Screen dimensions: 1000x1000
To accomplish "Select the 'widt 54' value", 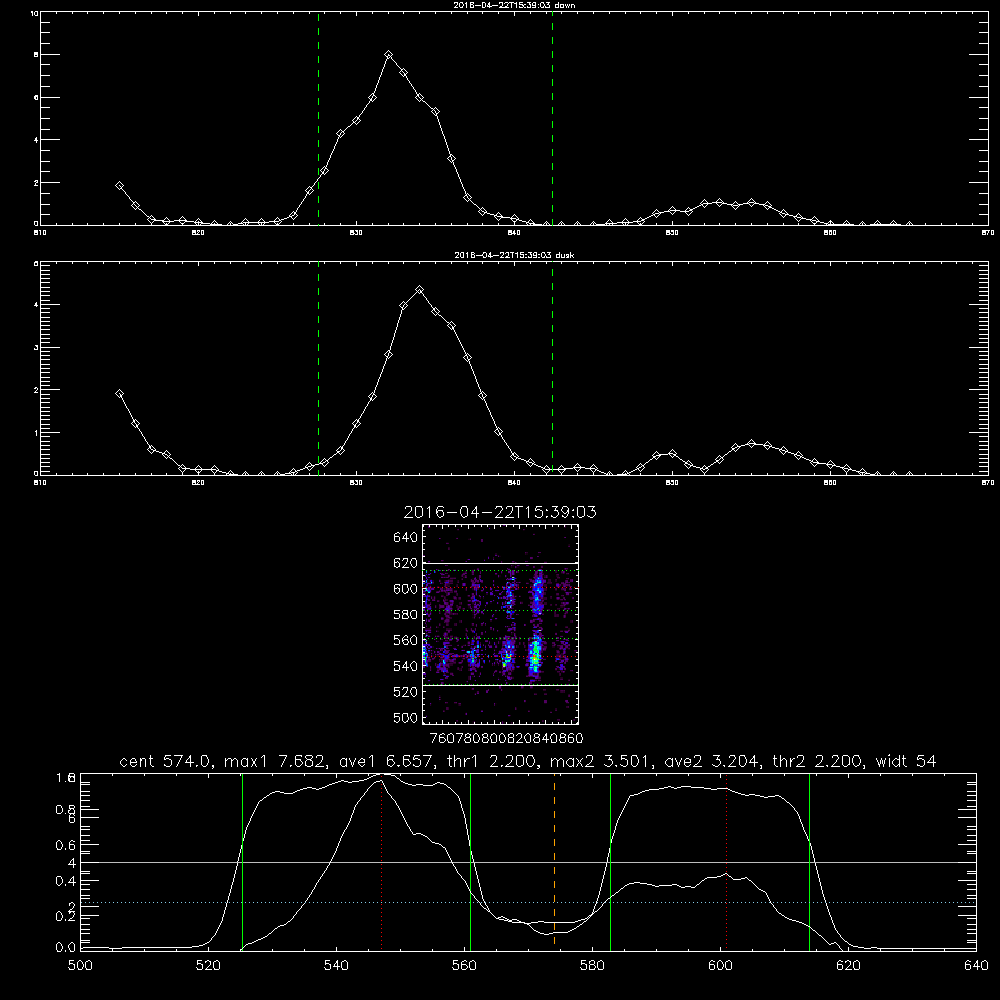I will click(x=906, y=761).
